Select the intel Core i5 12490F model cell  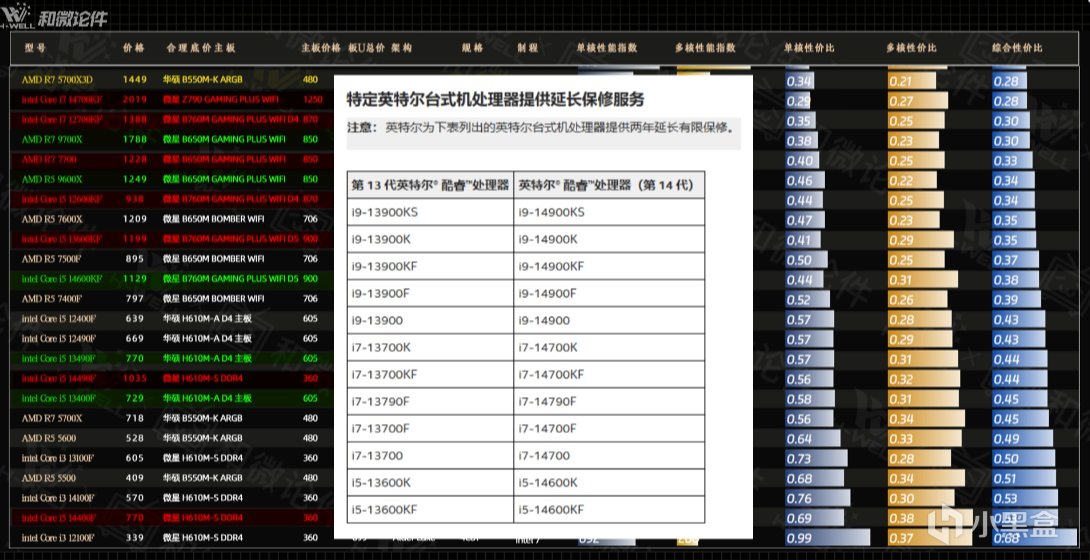pyautogui.click(x=59, y=338)
